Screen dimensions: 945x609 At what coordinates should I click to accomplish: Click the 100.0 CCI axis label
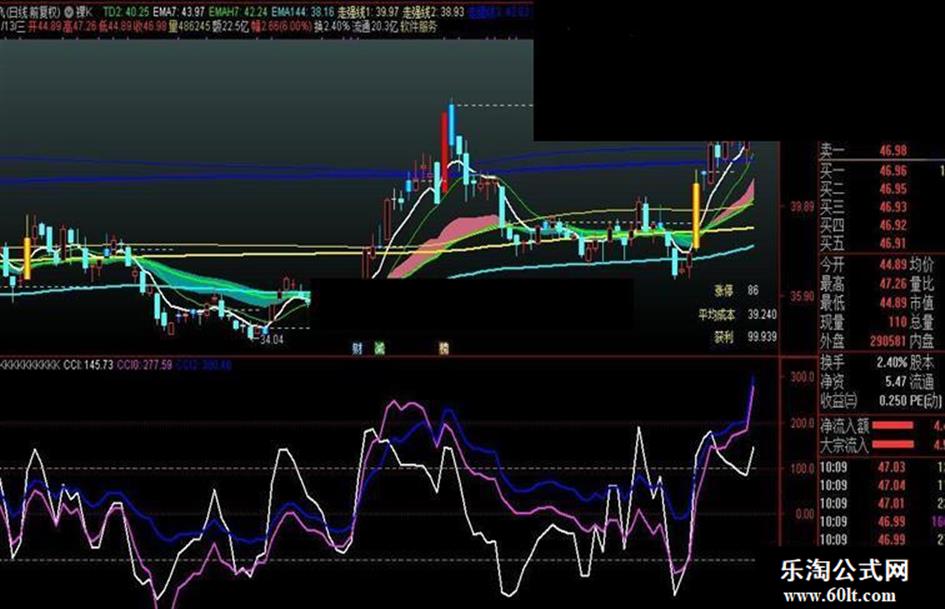[x=802, y=469]
